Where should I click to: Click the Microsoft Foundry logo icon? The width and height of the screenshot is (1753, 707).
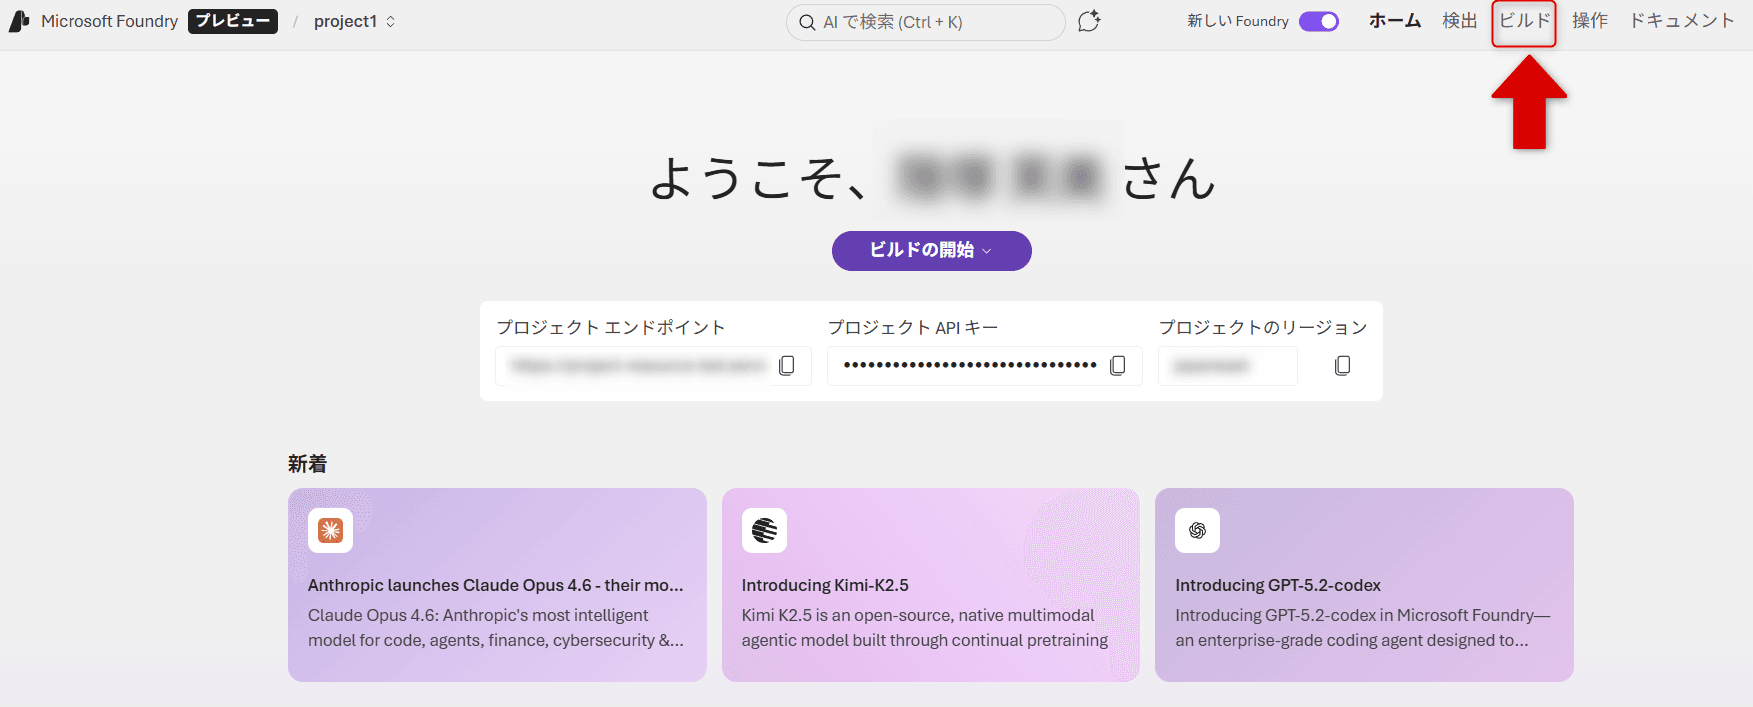point(19,21)
